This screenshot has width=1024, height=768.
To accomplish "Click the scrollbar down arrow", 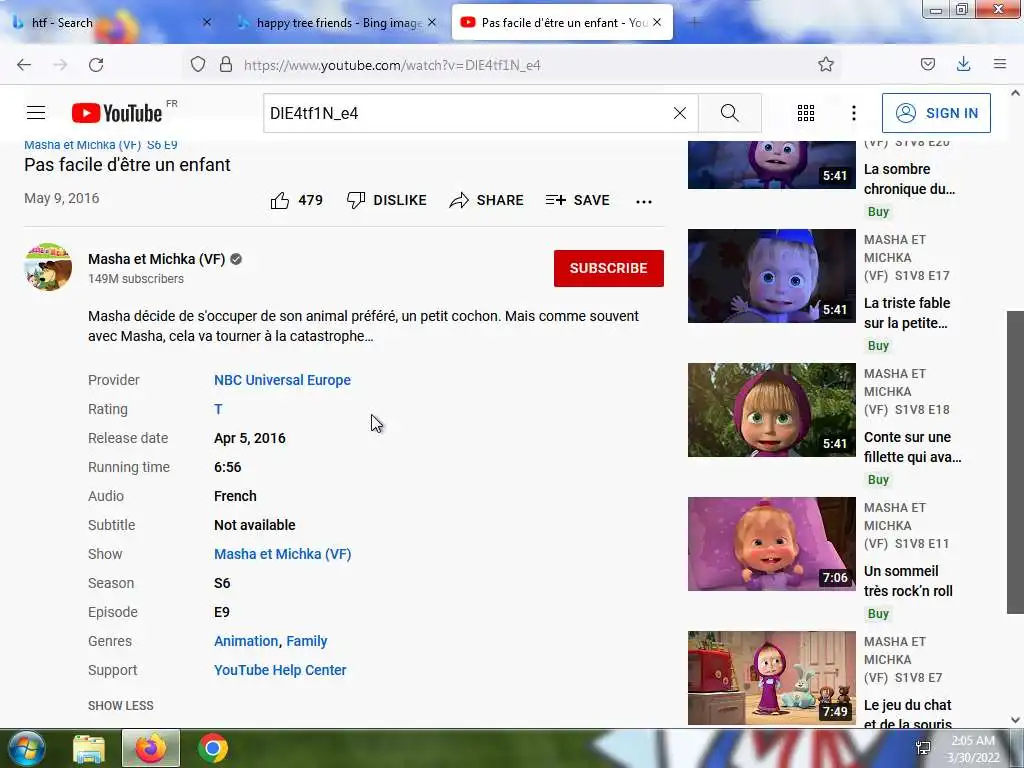I will [x=1015, y=720].
